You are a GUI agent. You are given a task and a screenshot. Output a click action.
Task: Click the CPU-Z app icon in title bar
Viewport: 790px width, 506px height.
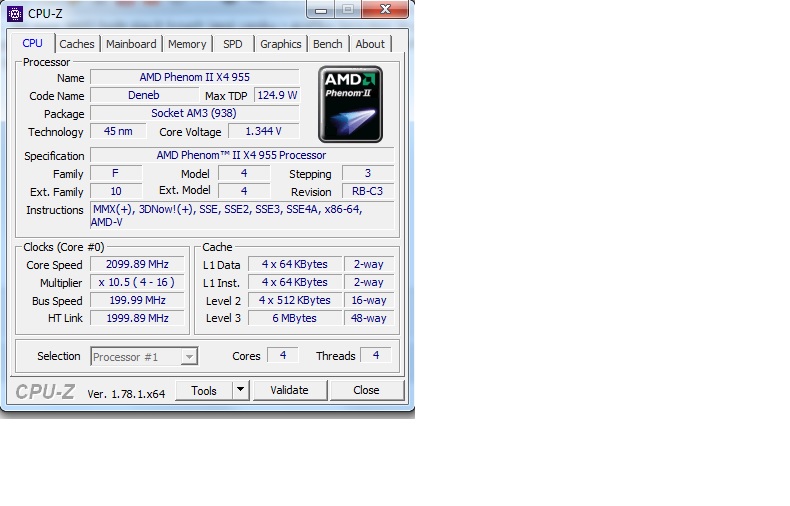pos(15,14)
